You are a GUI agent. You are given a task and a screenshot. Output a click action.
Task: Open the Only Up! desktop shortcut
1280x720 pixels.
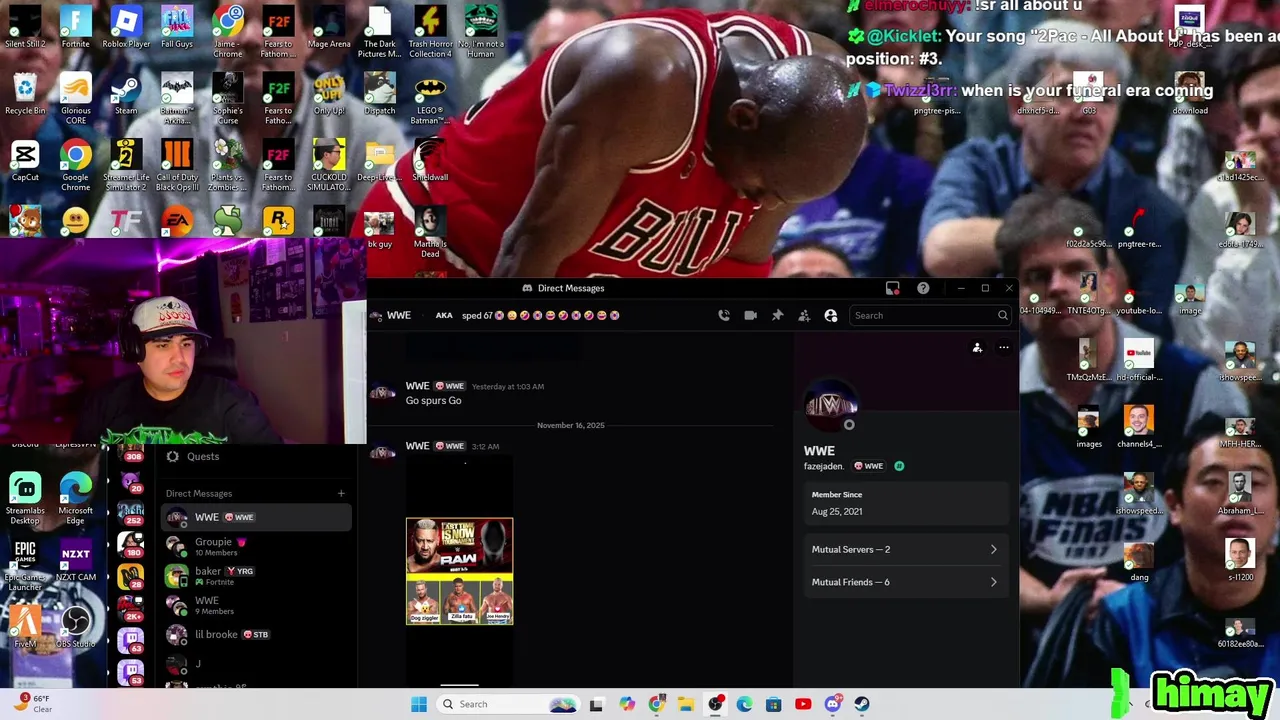(329, 94)
